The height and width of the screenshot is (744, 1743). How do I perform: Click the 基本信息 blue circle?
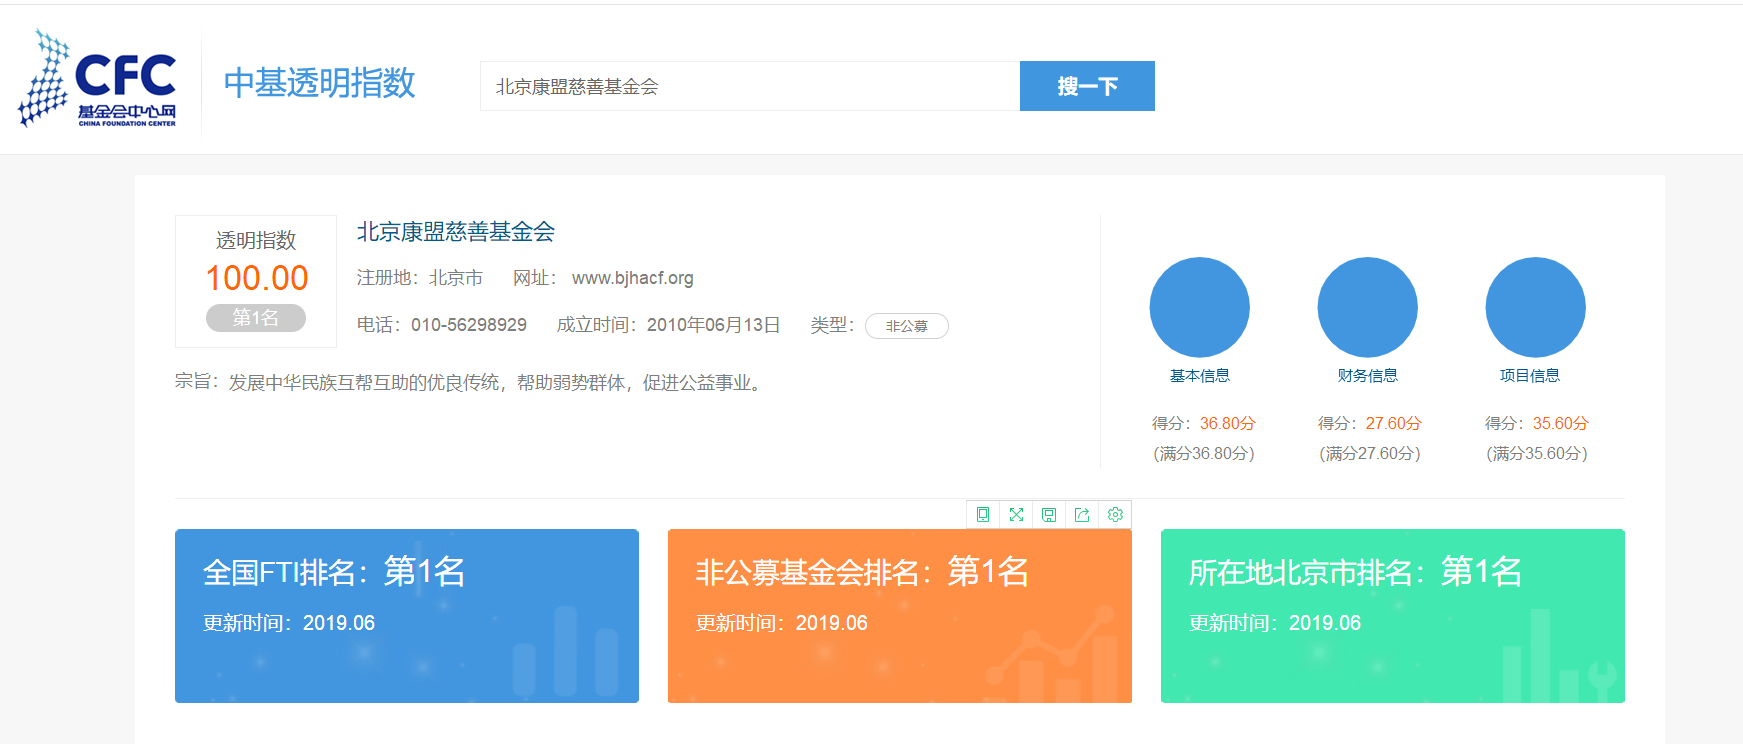(x=1200, y=307)
